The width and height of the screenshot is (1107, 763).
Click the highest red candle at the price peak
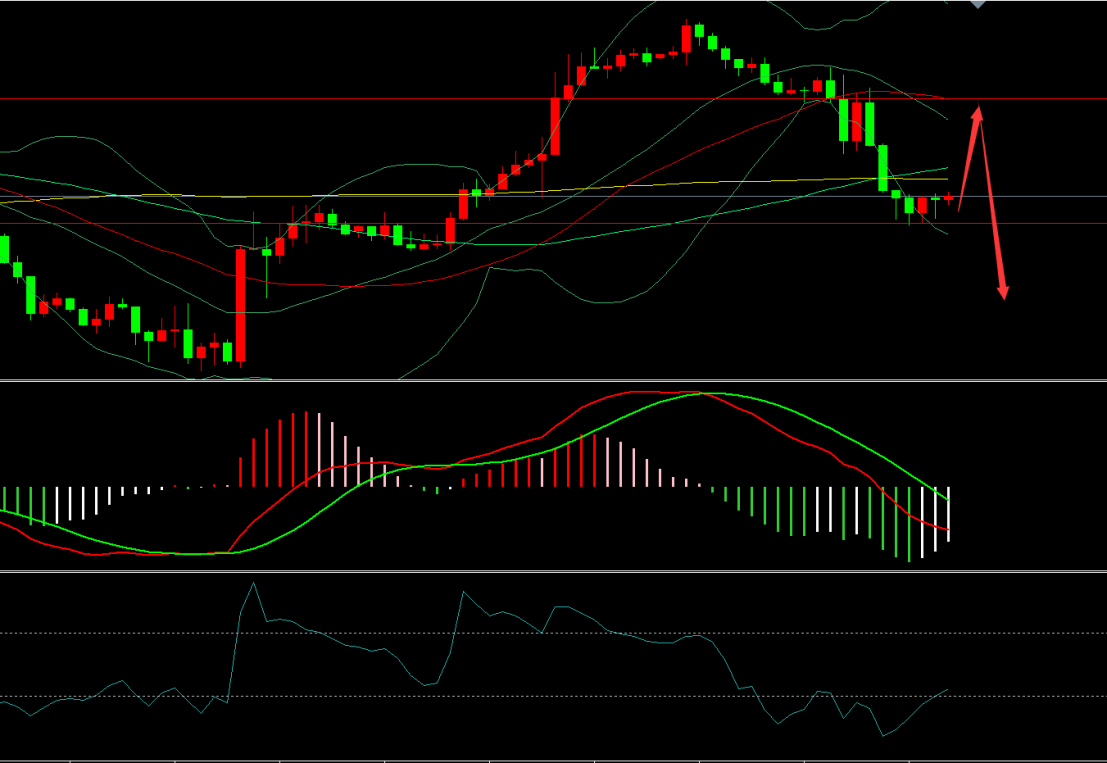click(x=686, y=39)
